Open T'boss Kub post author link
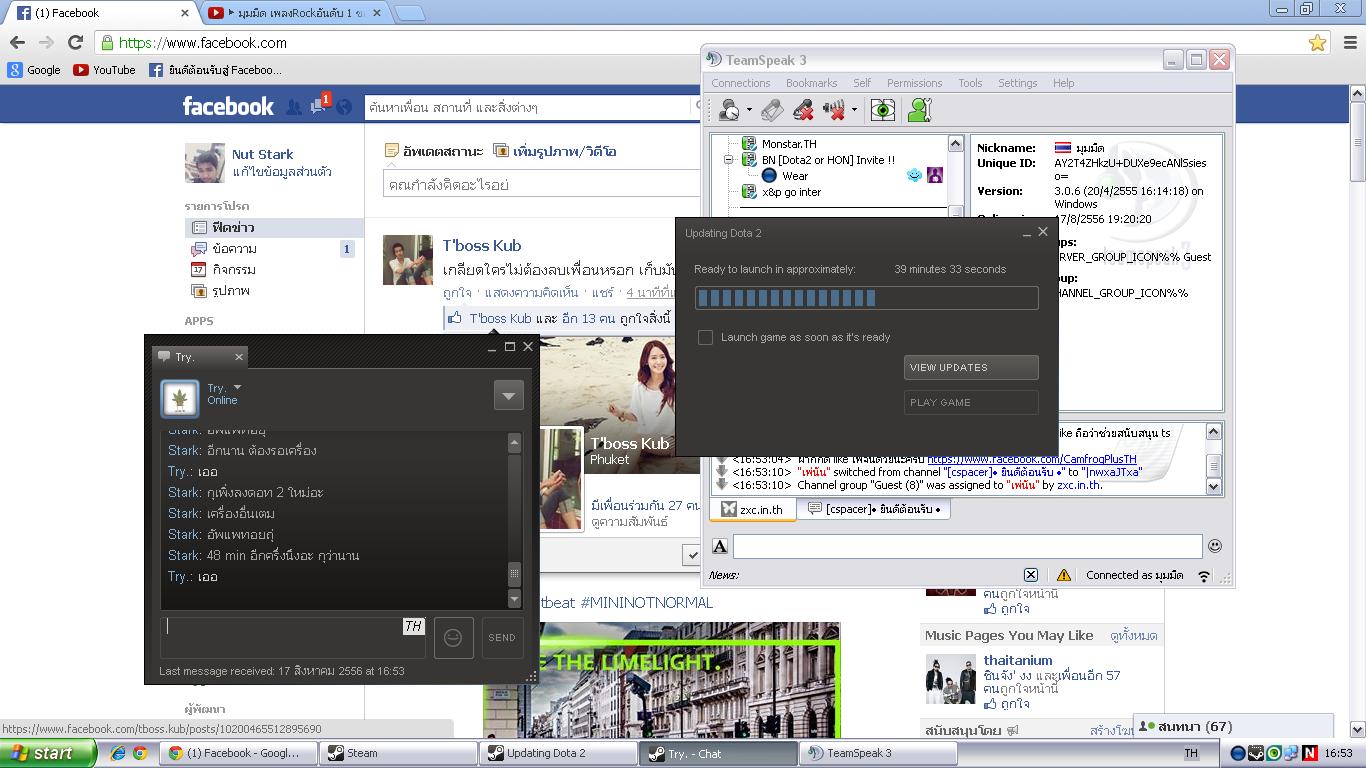The image size is (1366, 768). coord(482,246)
